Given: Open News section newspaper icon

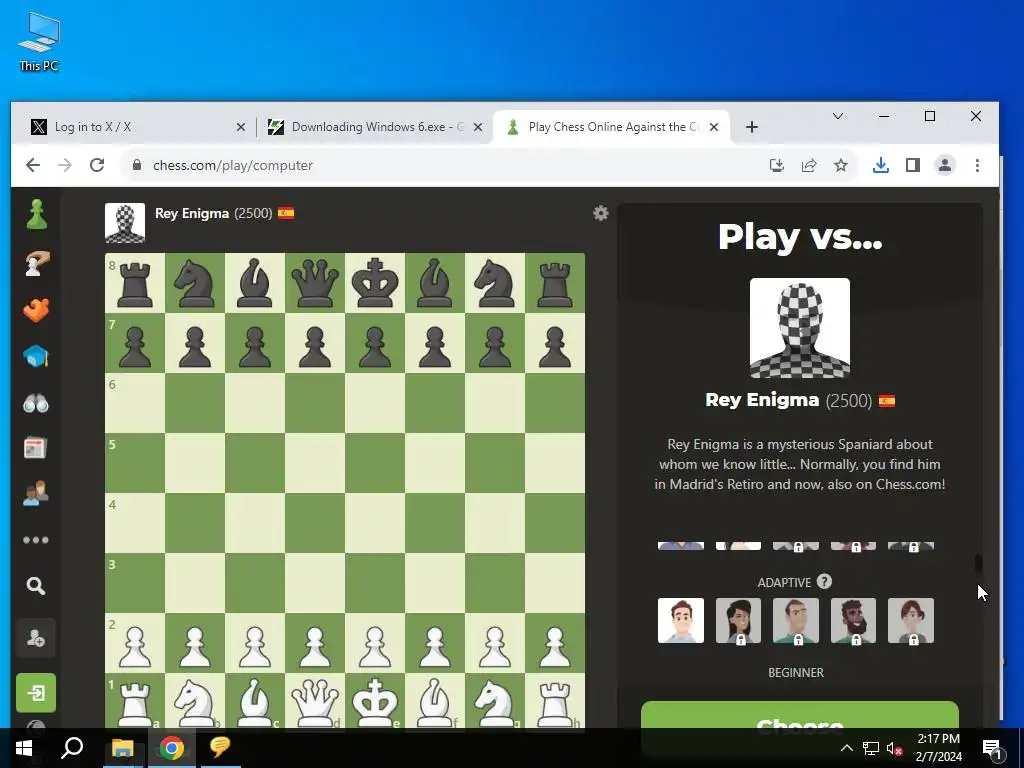Looking at the screenshot, I should 36,449.
